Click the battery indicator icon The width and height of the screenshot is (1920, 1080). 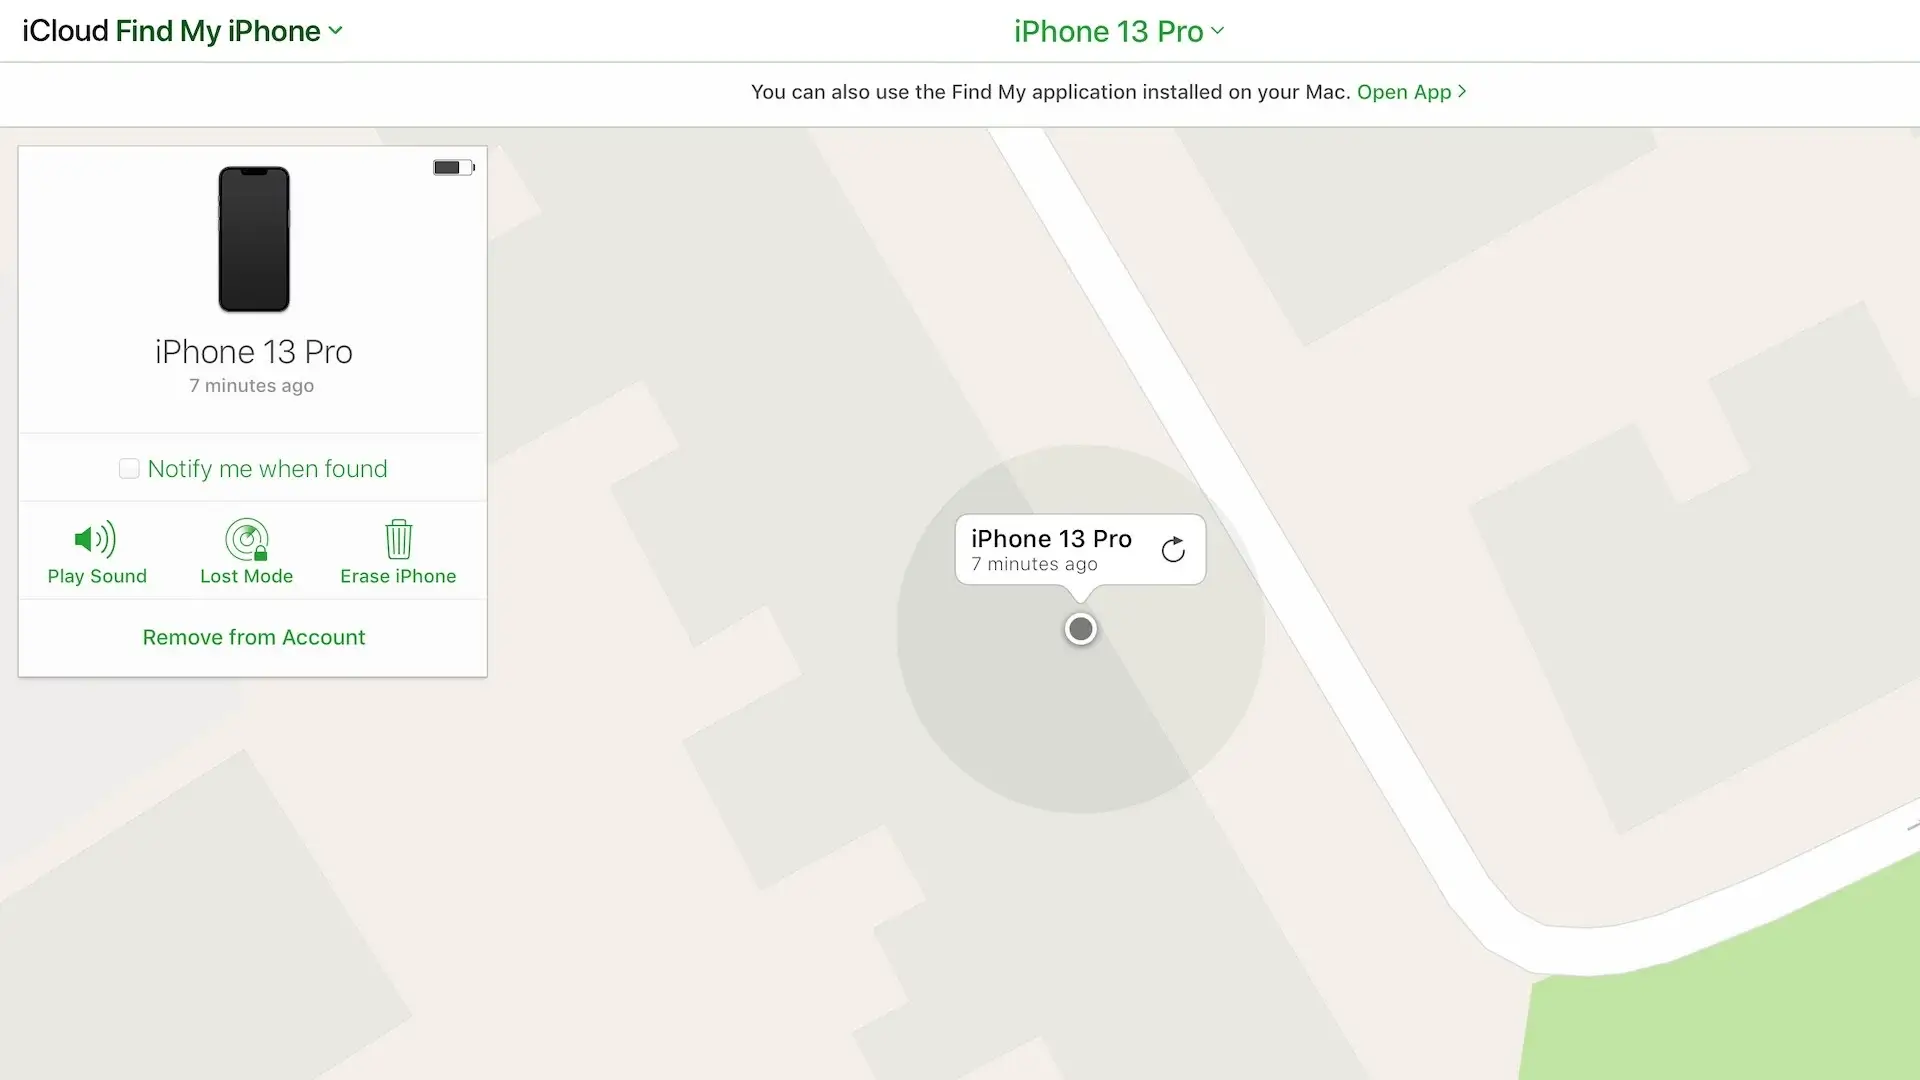coord(452,166)
